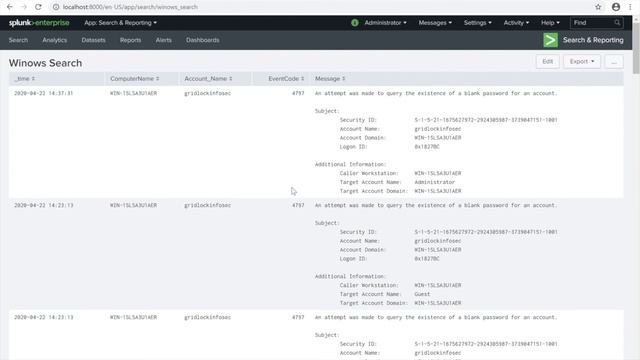Open the Analytics tab
Screen dimensions: 640x360
click(55, 40)
